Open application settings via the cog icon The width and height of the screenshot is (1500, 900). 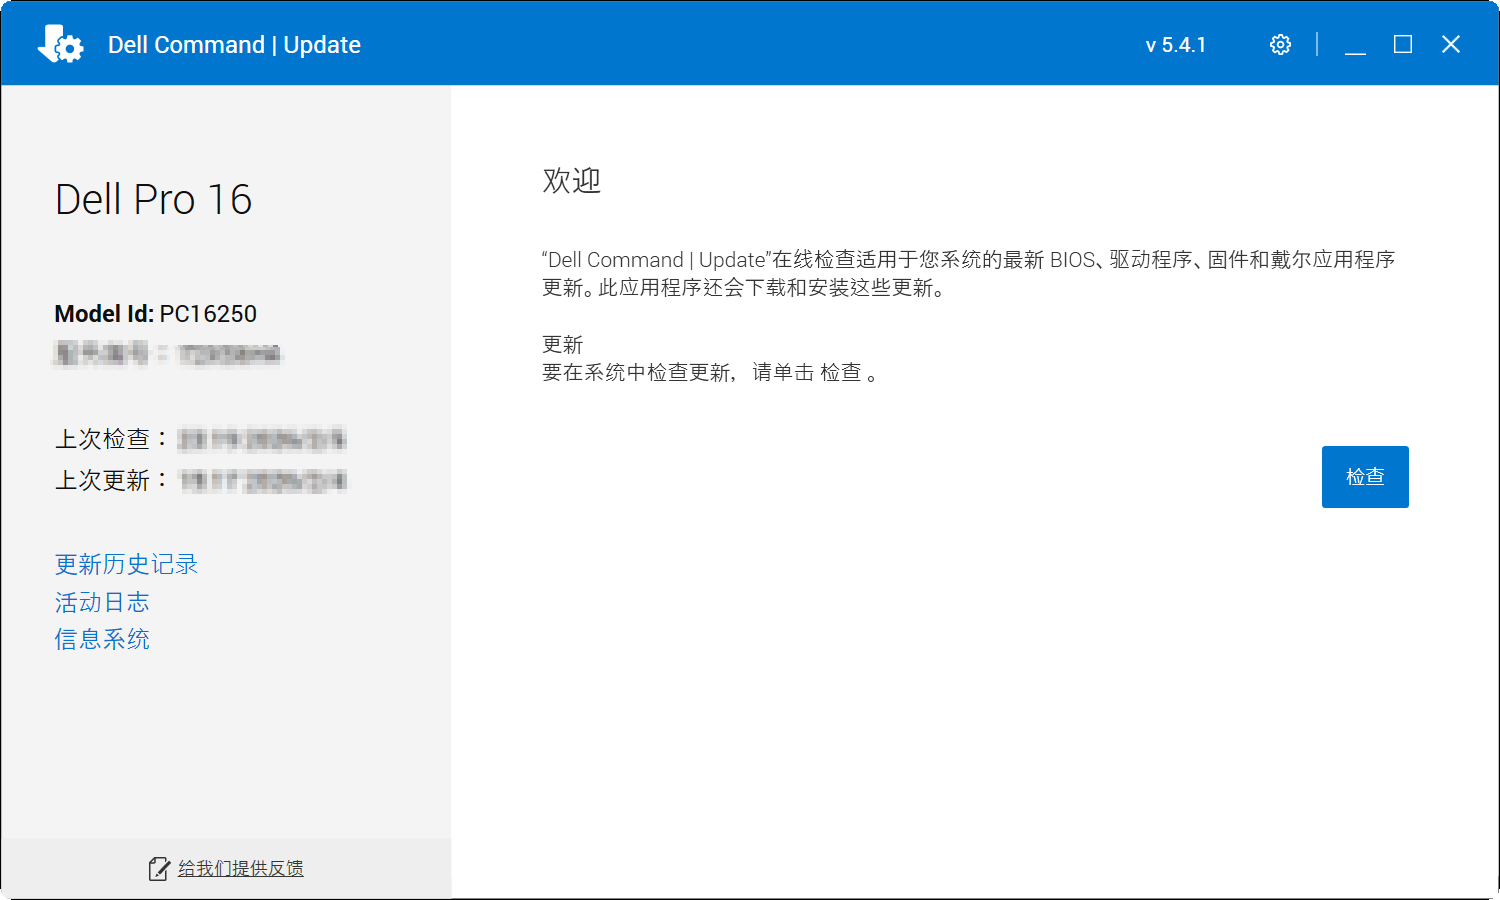[x=1280, y=43]
